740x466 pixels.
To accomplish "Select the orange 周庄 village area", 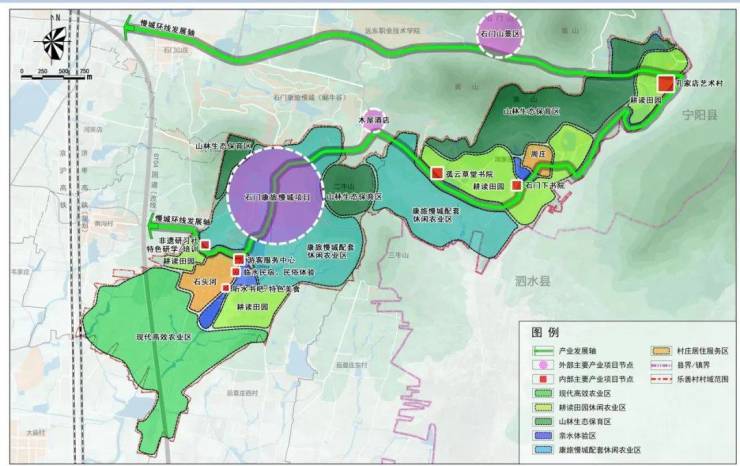I will point(537,158).
